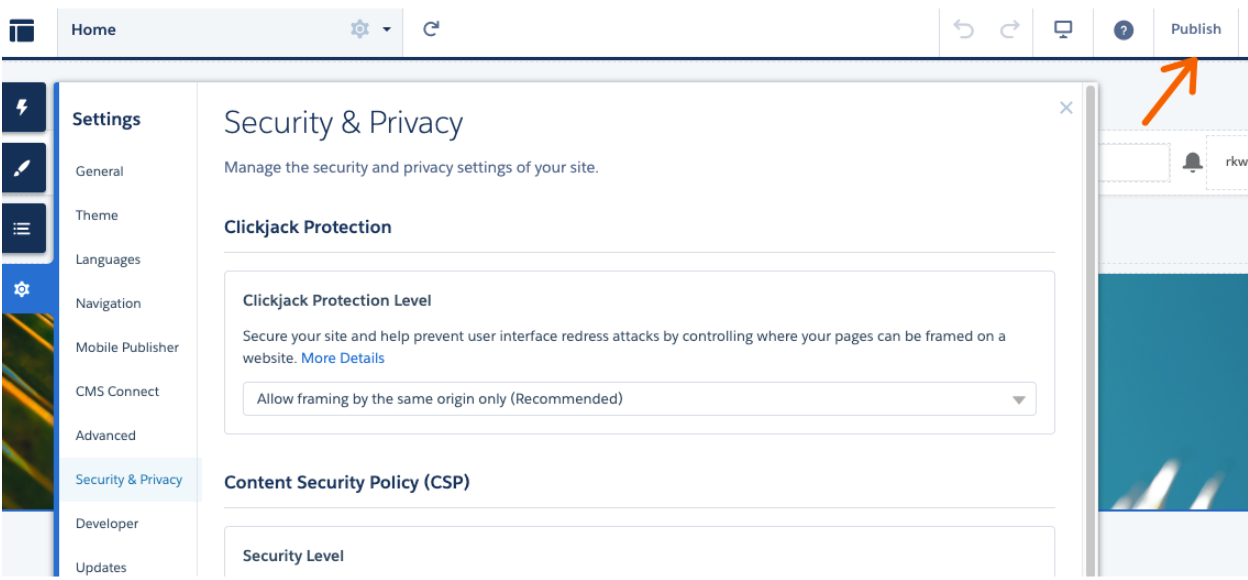This screenshot has height=580, width=1248.
Task: Select Mobile Publisher in Settings menu
Action: point(127,347)
